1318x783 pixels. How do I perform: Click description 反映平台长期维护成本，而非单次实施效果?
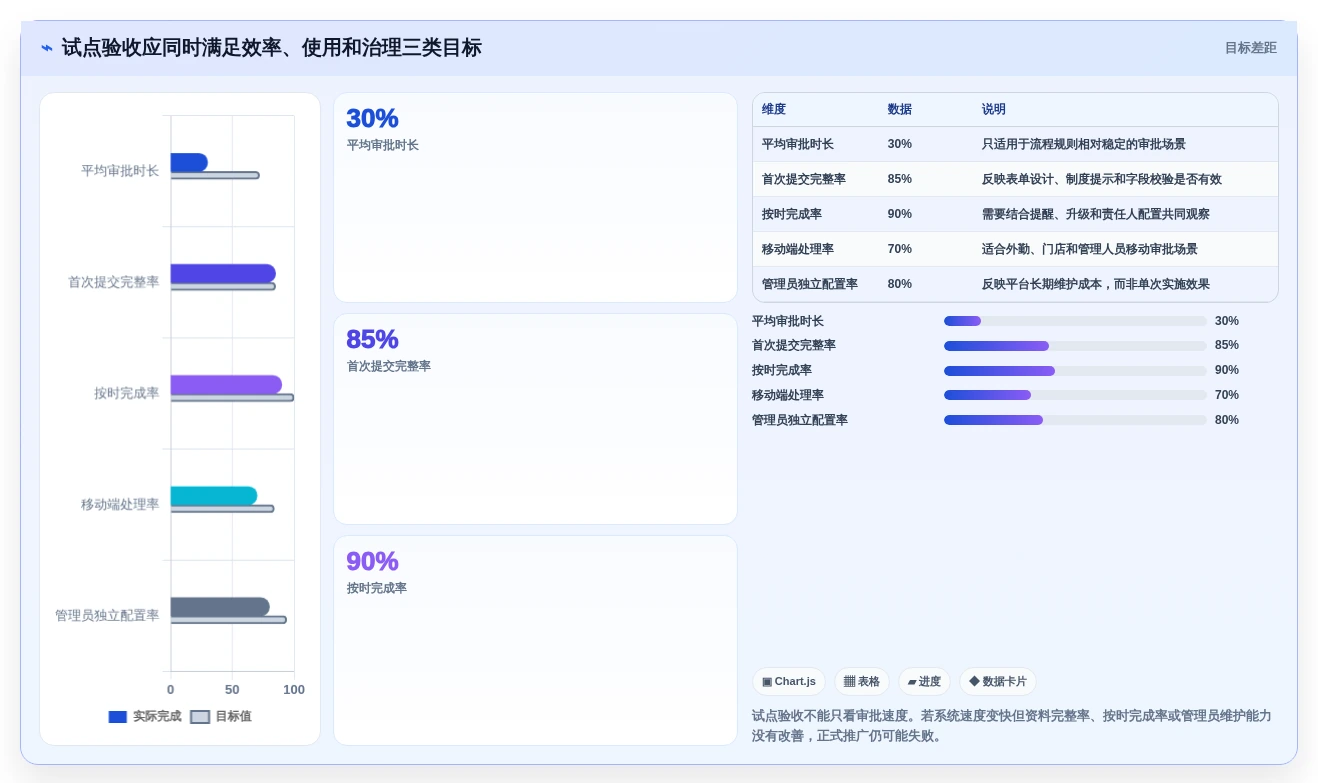[x=1096, y=284]
